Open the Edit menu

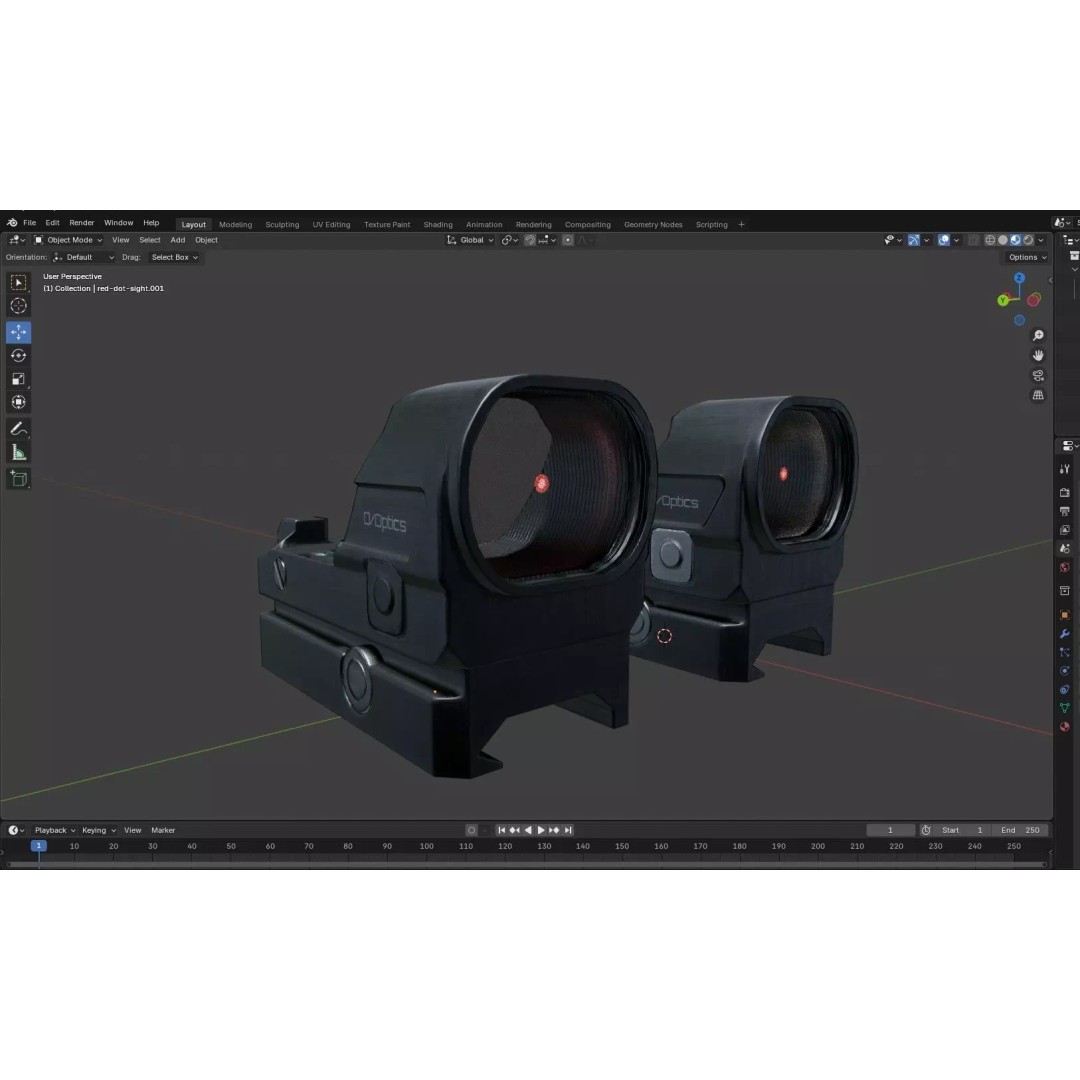(52, 222)
